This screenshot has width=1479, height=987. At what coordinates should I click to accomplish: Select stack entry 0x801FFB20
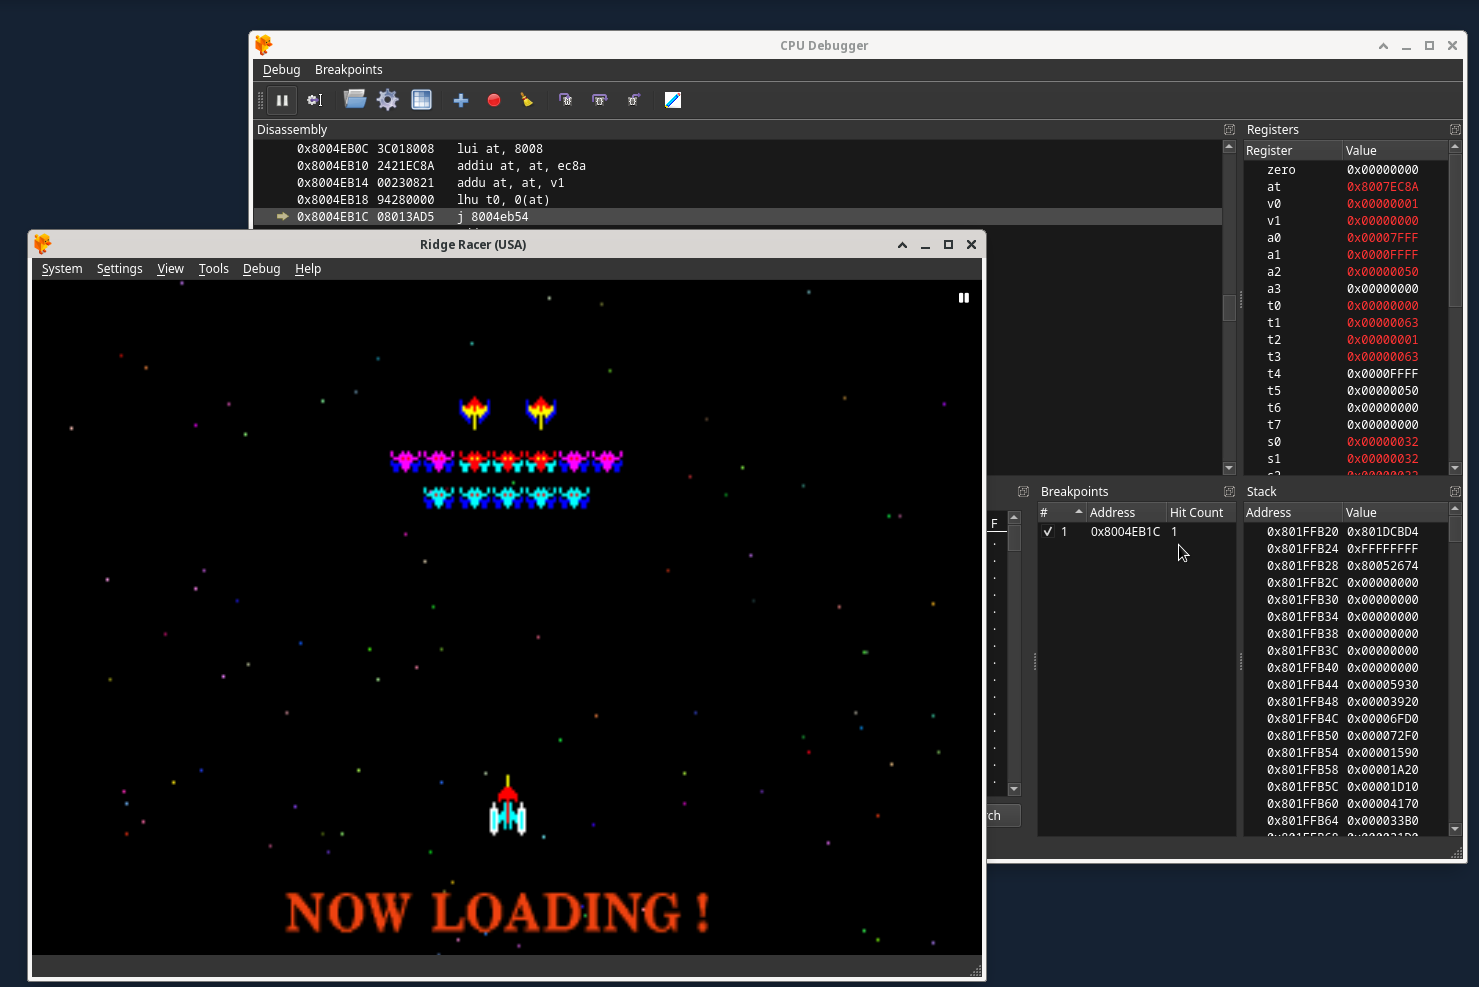pos(1345,532)
